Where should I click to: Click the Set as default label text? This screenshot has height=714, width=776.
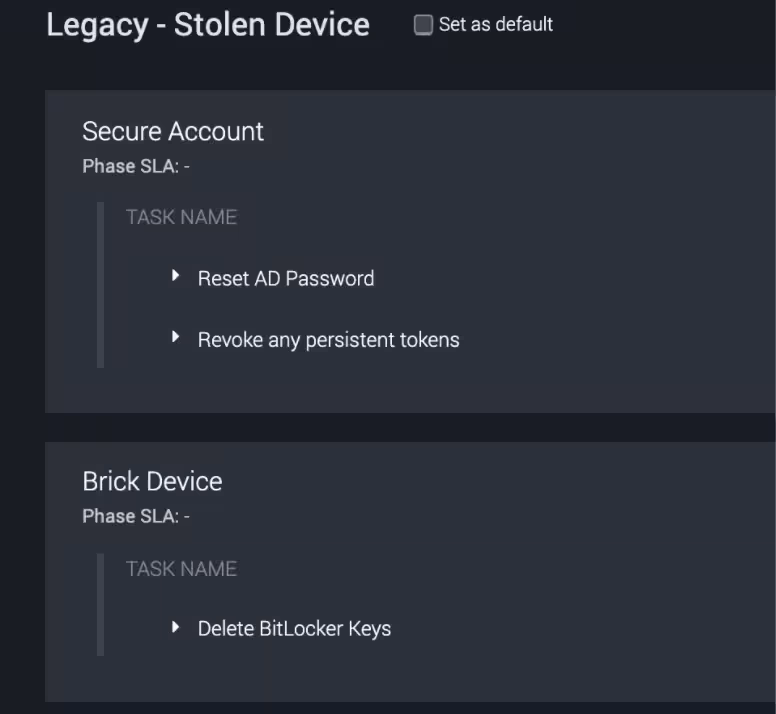(x=495, y=24)
